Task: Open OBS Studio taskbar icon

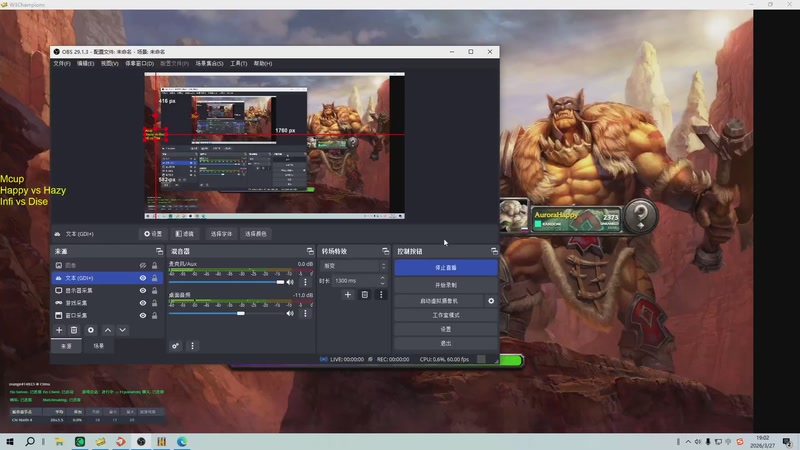Action: click(x=141, y=441)
